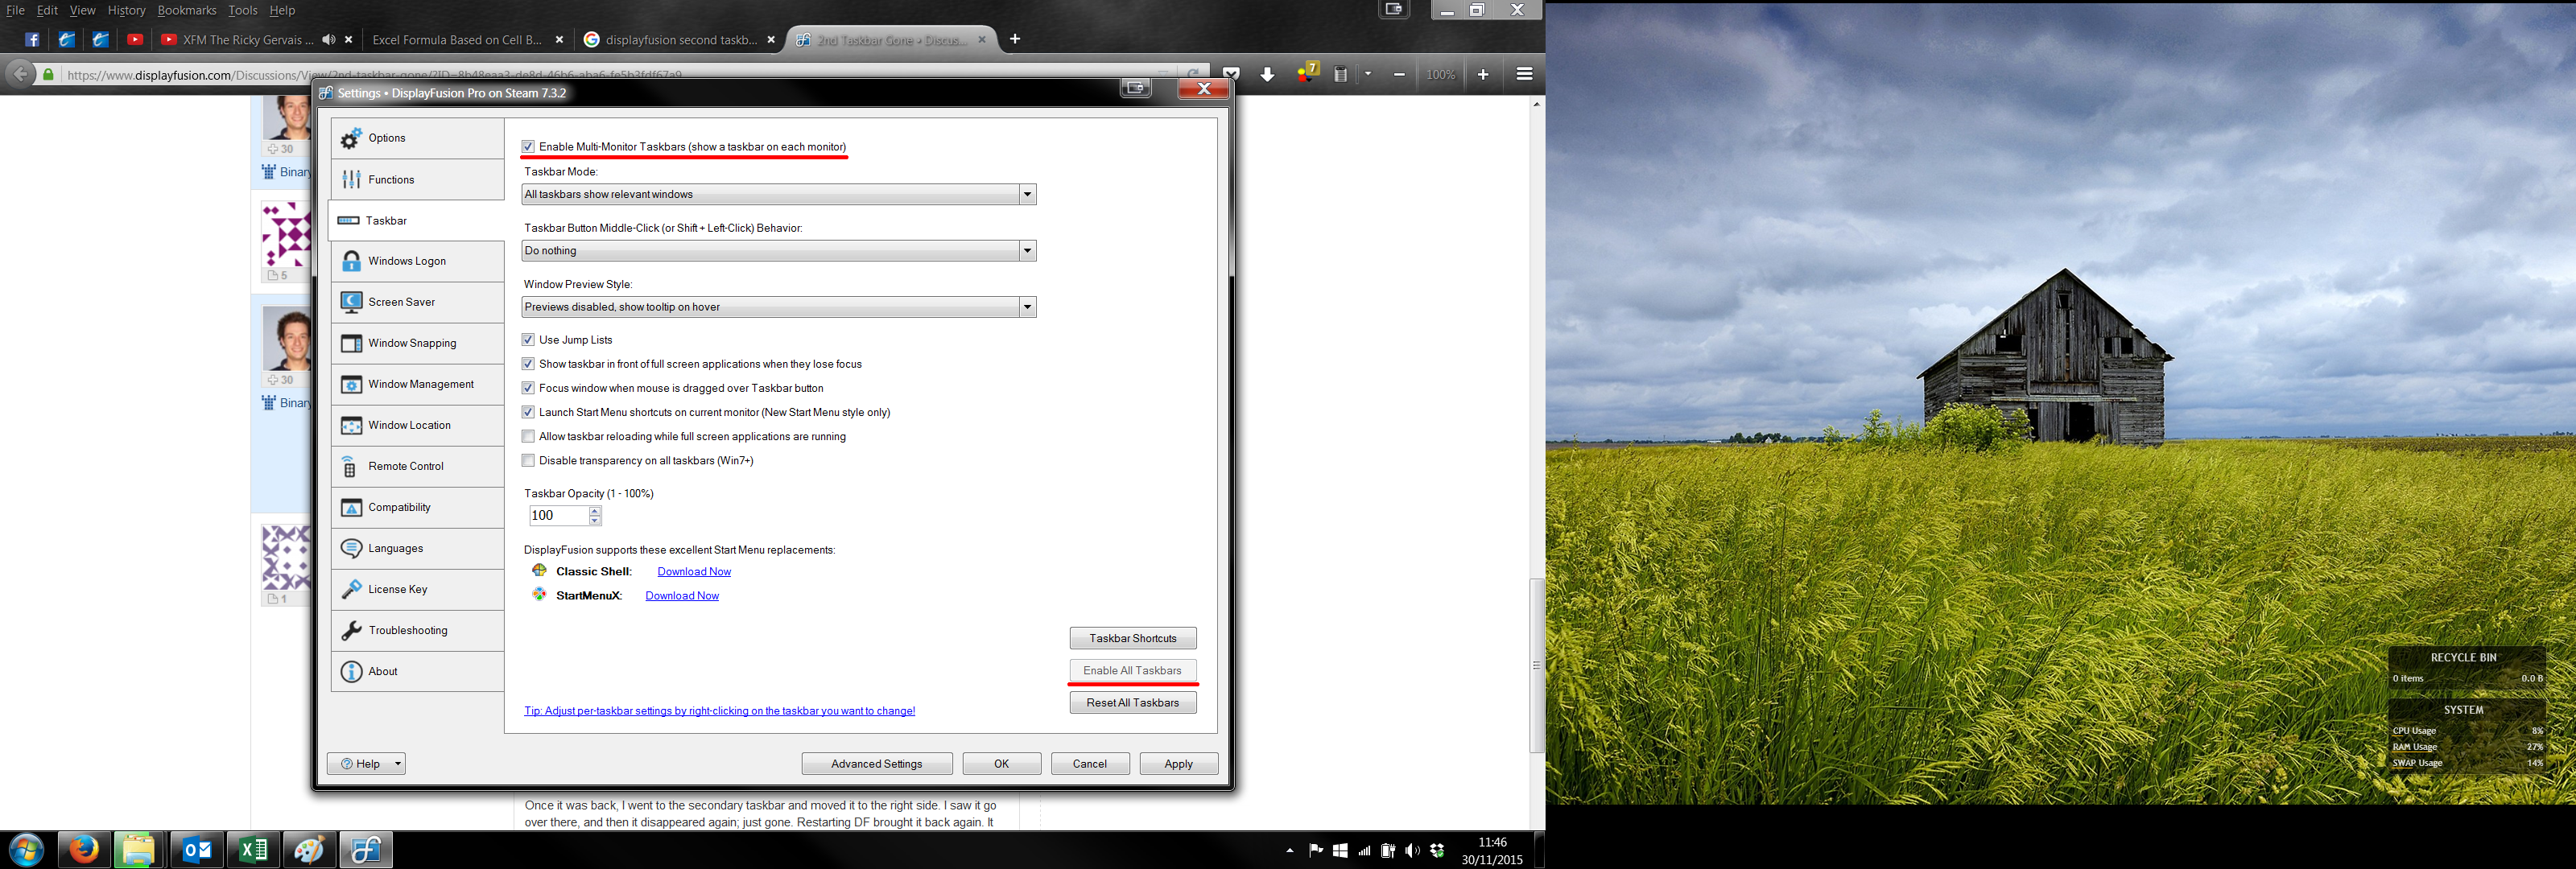Increase Taskbar Opacity with spinner up arrow

coord(595,511)
